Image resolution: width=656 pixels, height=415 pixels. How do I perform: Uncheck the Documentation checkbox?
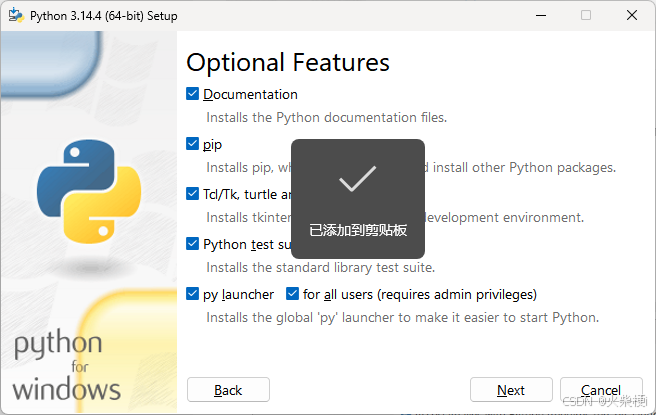coord(192,94)
